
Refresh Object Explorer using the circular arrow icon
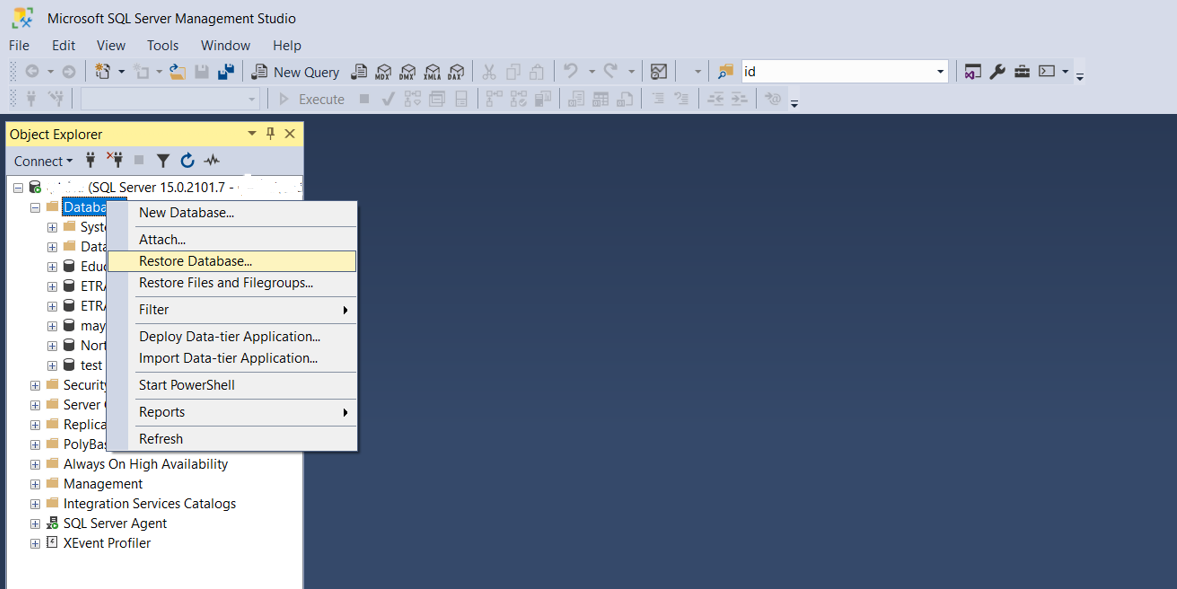187,160
